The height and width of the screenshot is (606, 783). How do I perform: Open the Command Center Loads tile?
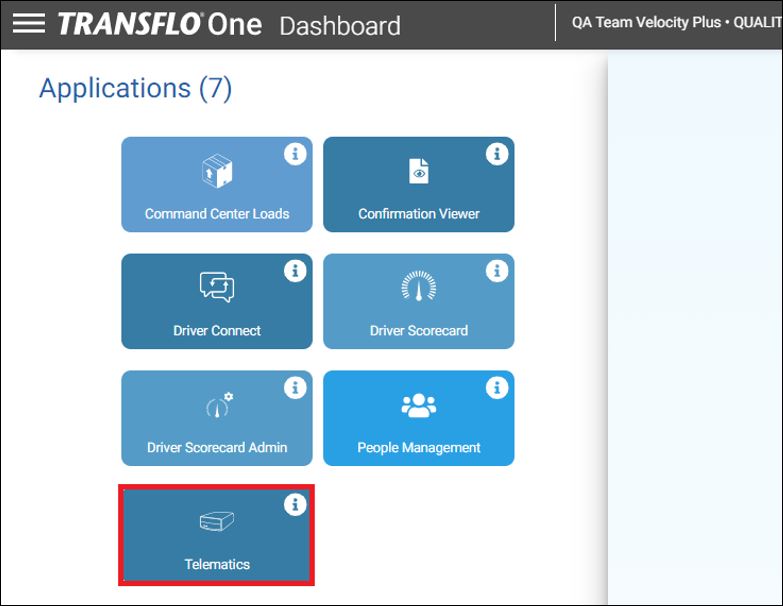pos(217,184)
